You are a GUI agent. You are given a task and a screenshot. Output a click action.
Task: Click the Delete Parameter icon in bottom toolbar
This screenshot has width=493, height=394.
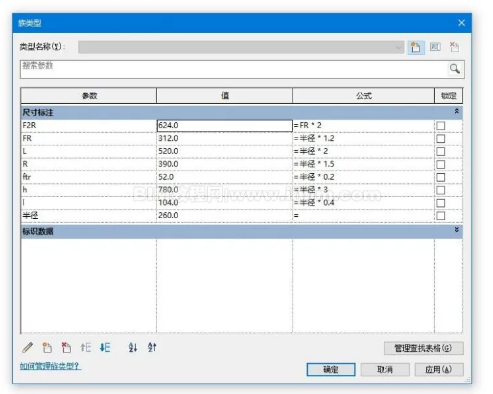[66, 348]
